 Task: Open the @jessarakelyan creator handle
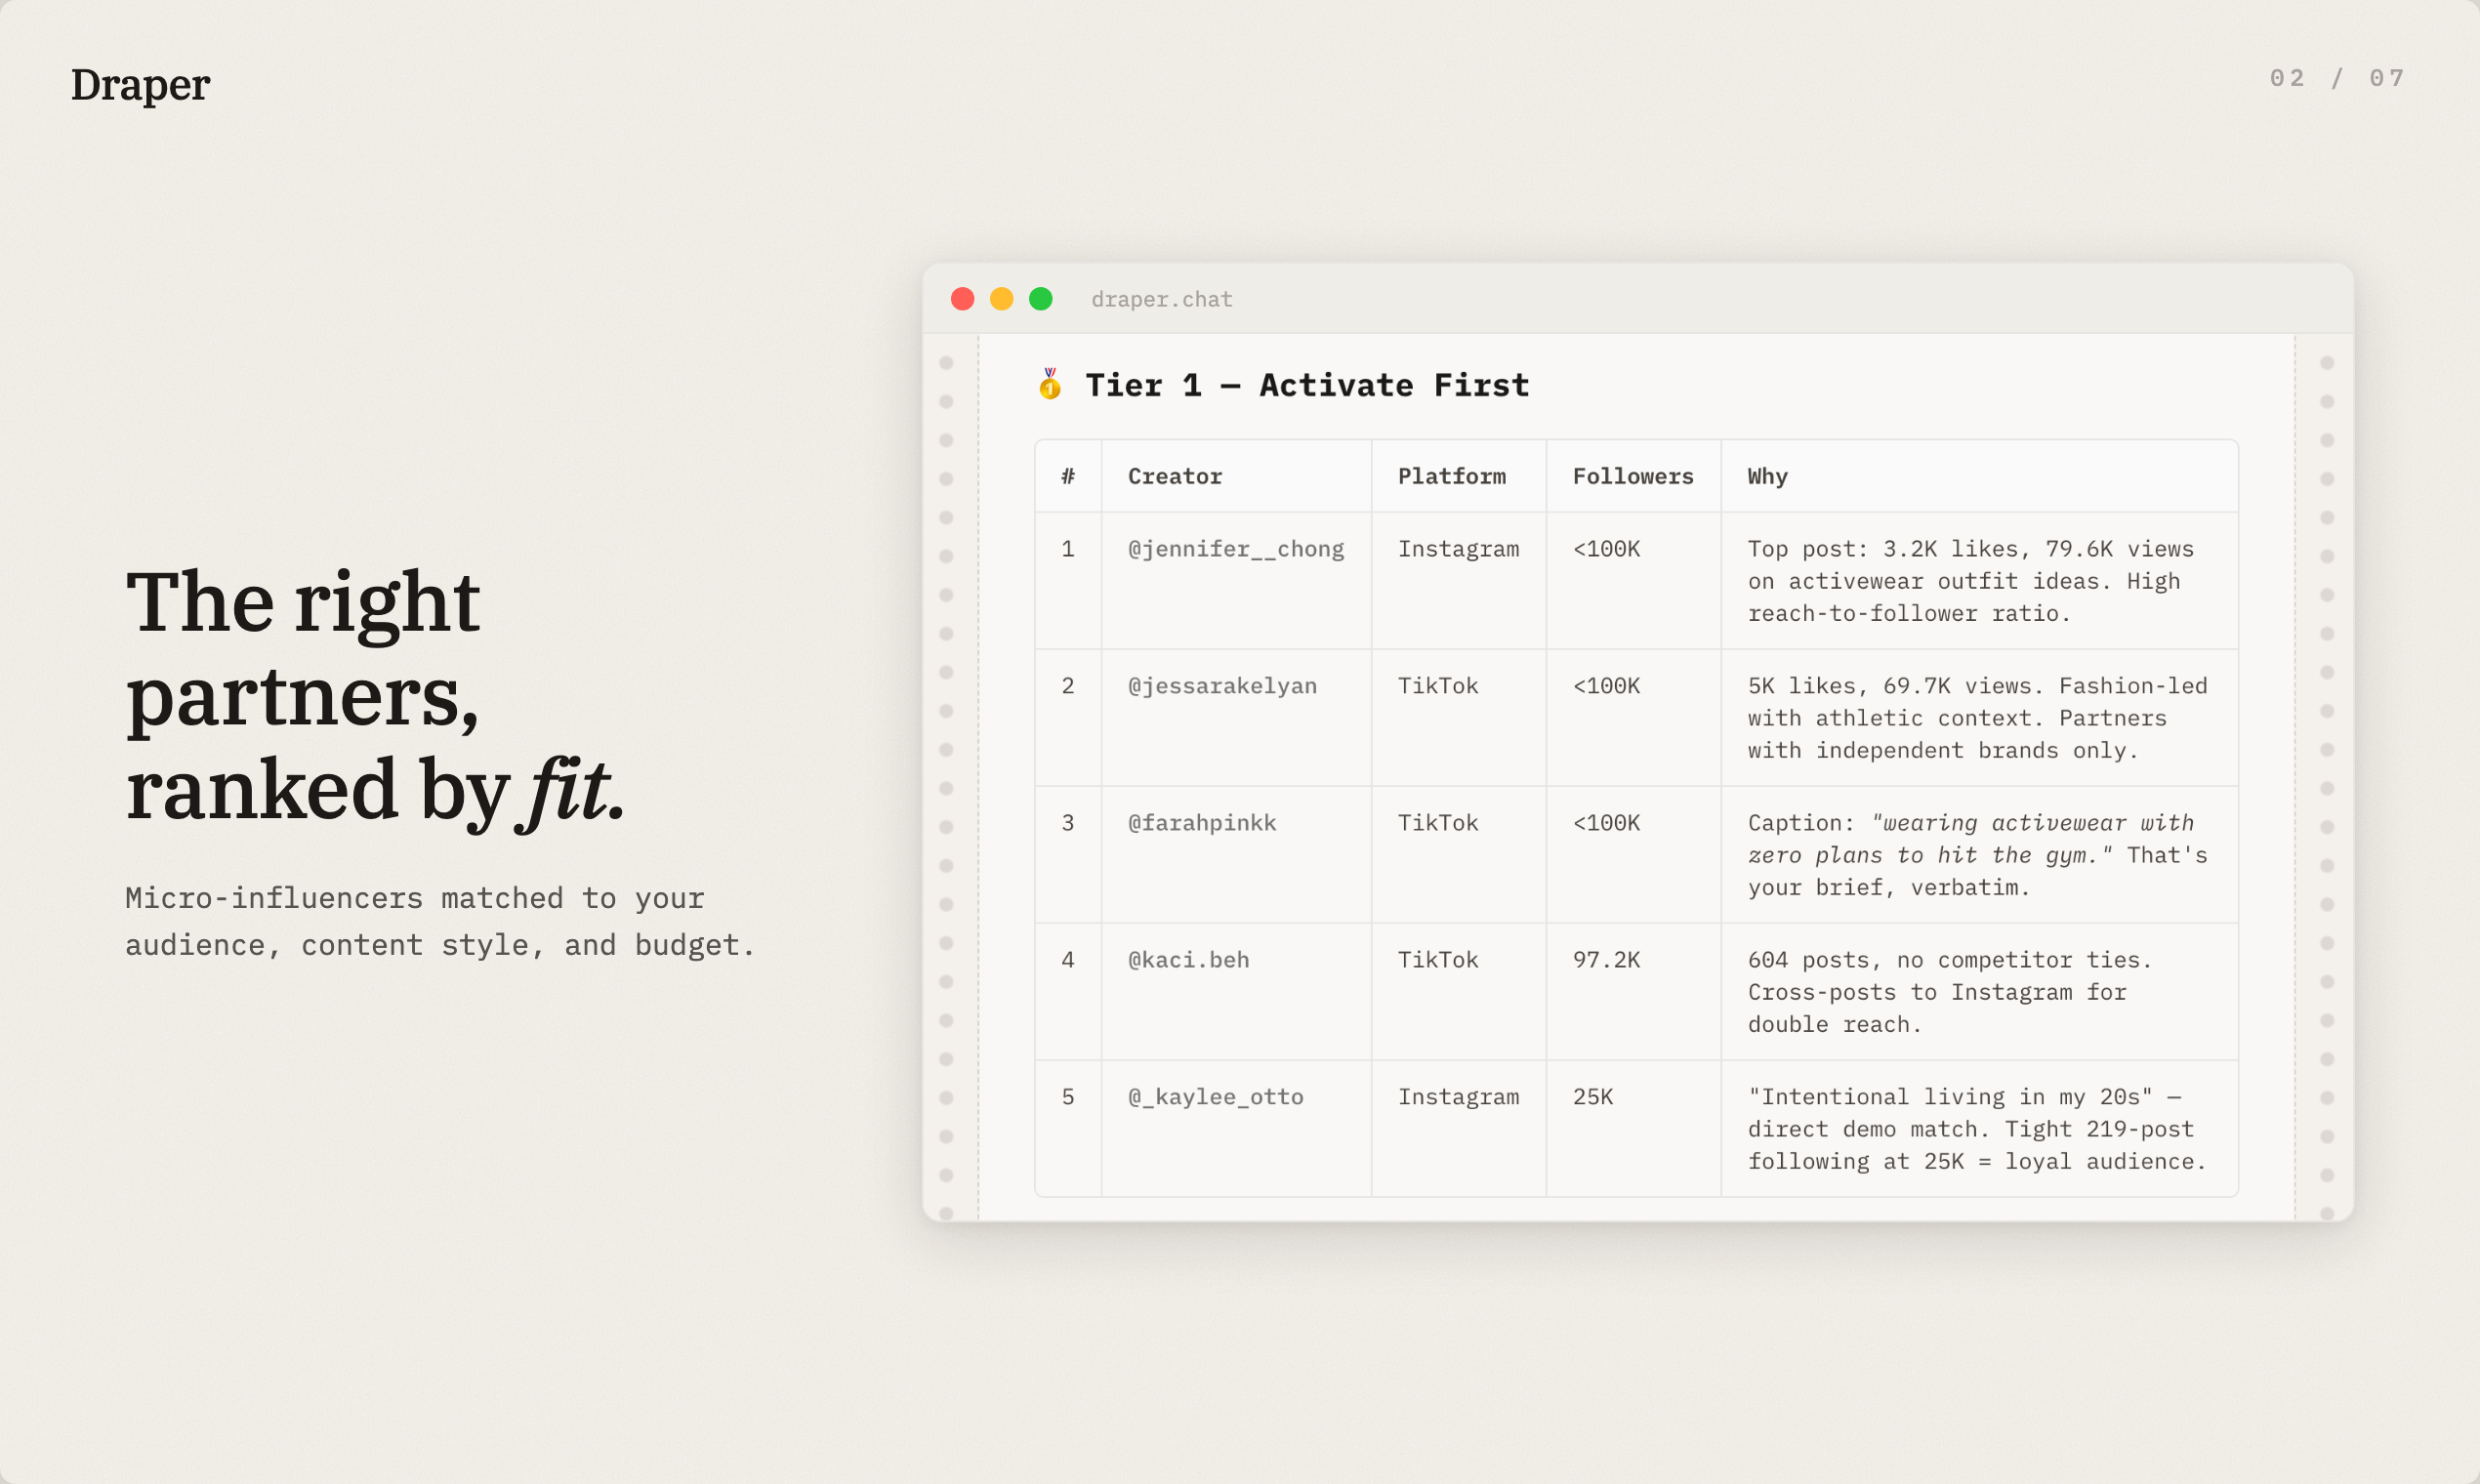point(1221,686)
